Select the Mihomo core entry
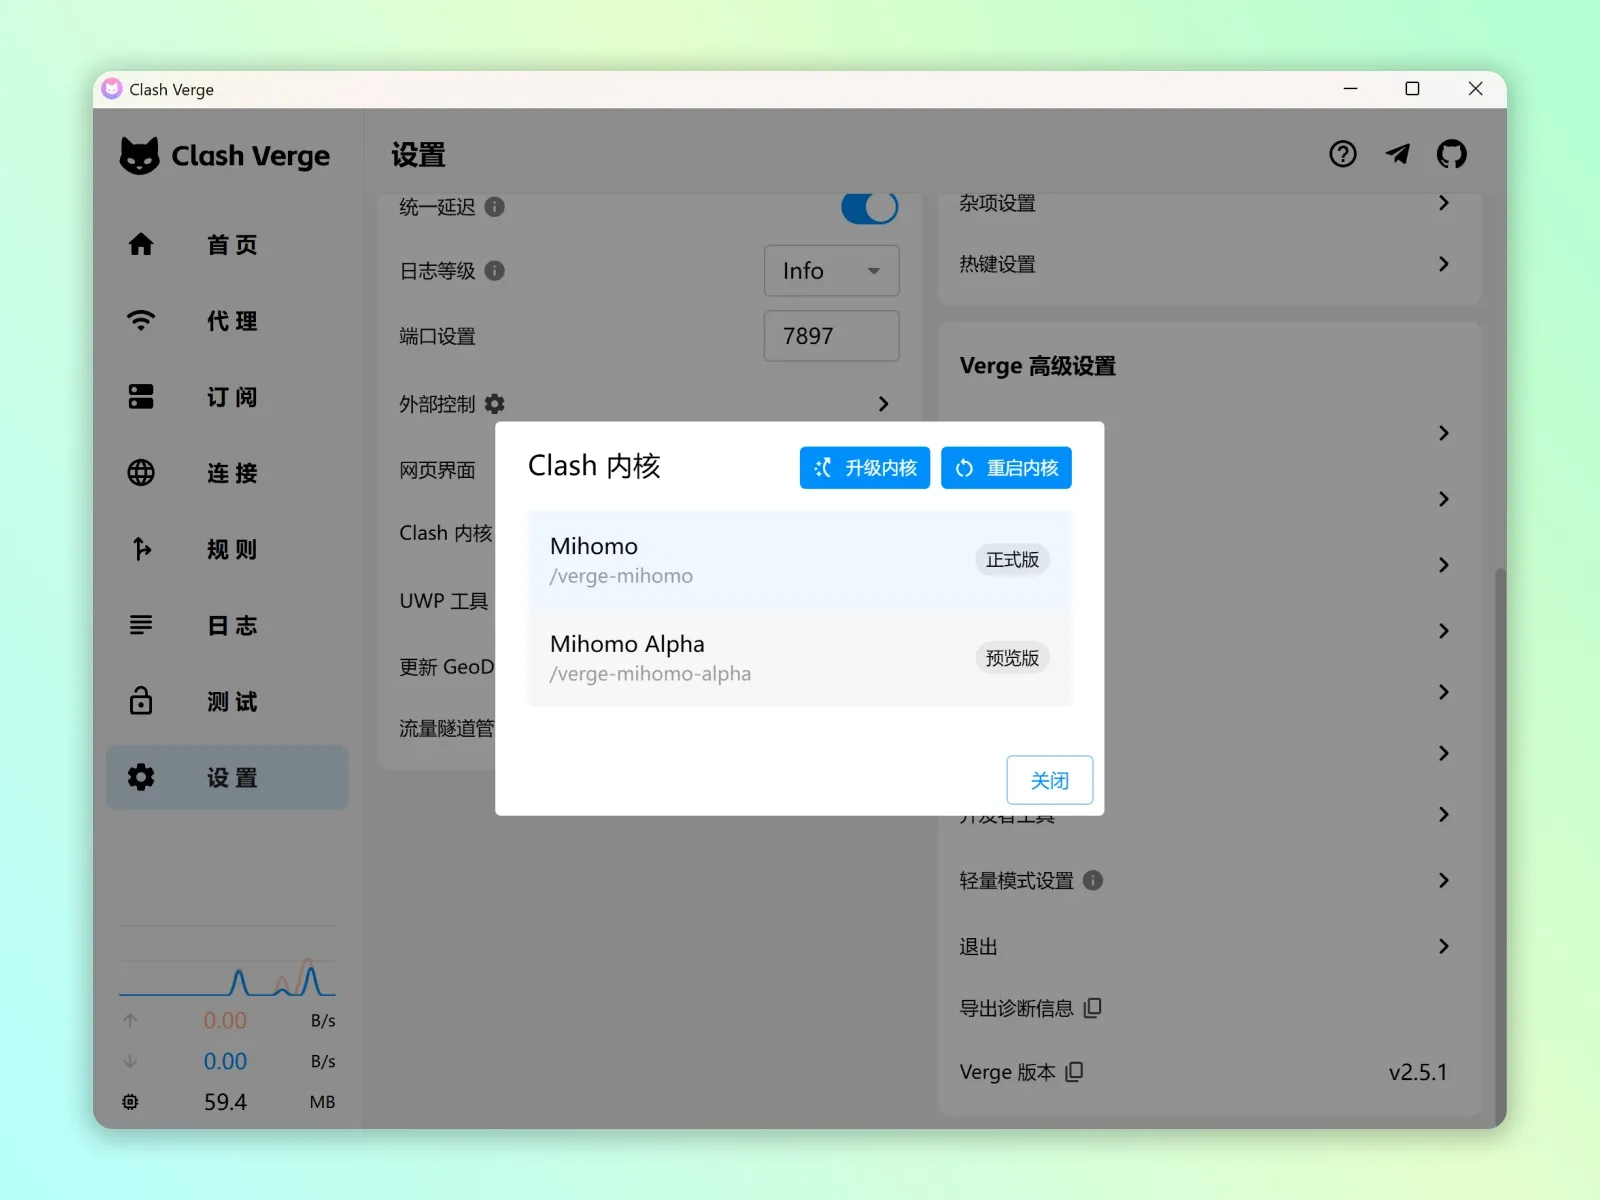 (x=799, y=560)
